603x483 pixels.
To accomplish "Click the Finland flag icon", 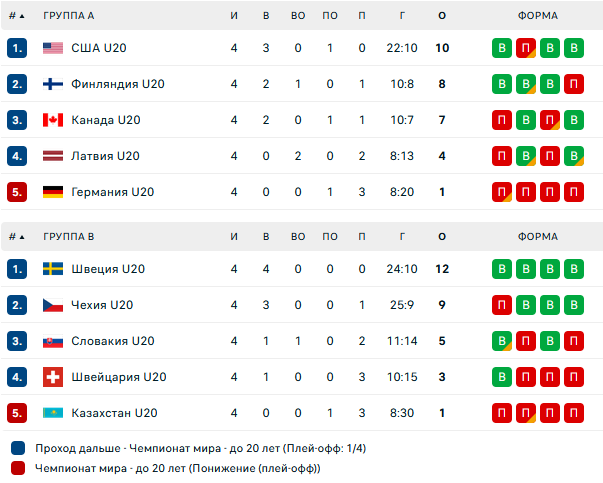I will tap(53, 84).
